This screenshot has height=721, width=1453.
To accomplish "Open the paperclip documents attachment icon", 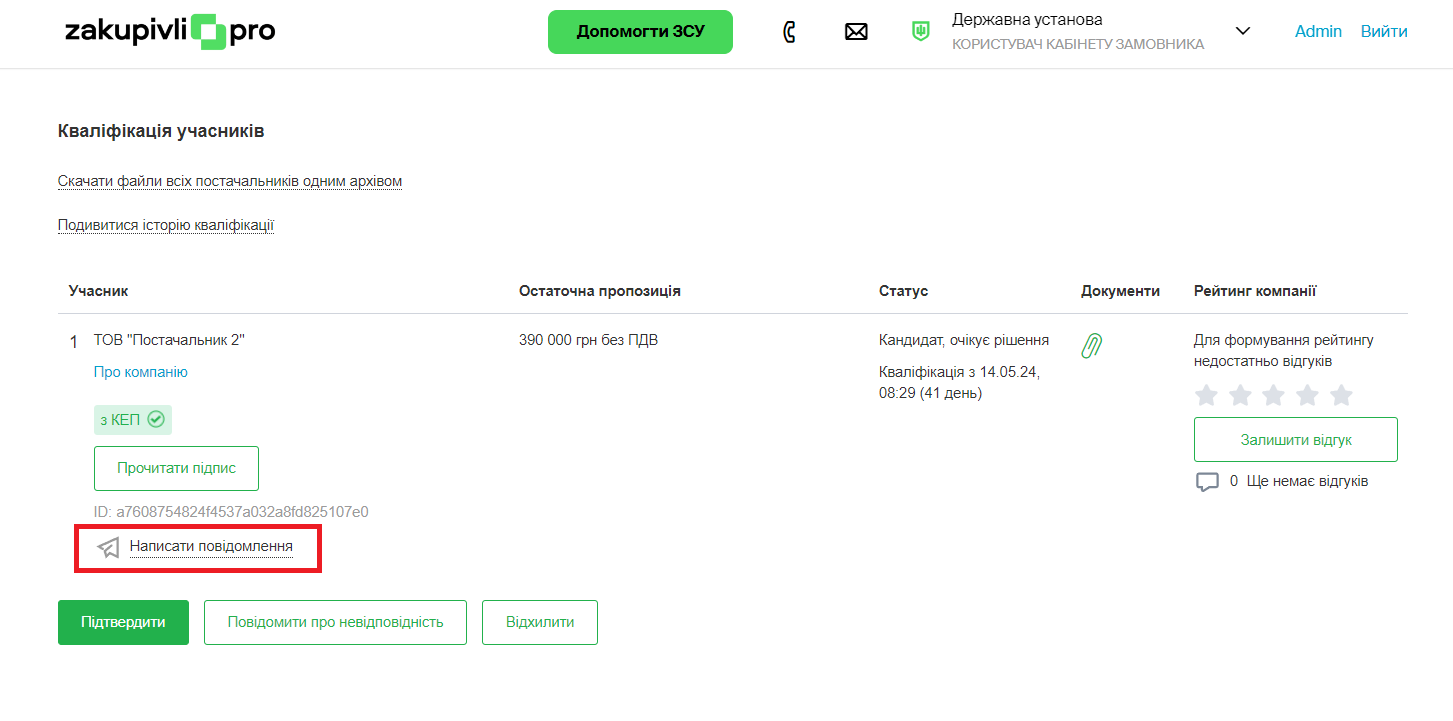I will tap(1092, 346).
